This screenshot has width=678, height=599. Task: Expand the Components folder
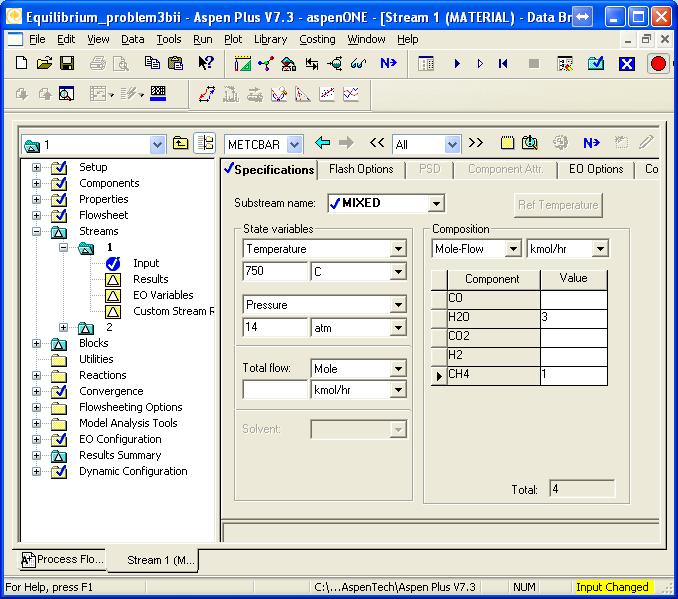36,183
